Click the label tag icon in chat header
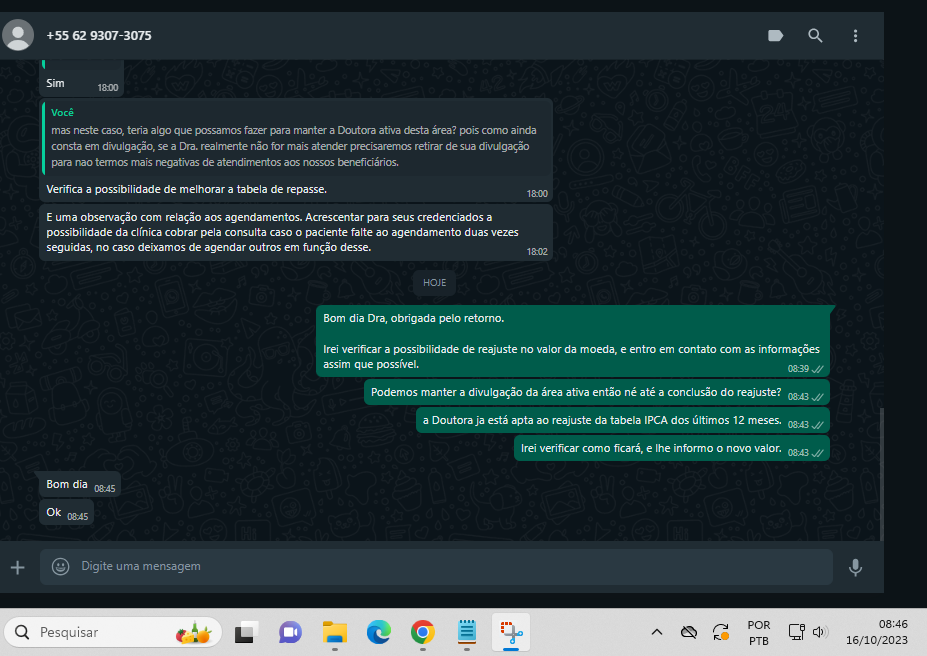 775,35
